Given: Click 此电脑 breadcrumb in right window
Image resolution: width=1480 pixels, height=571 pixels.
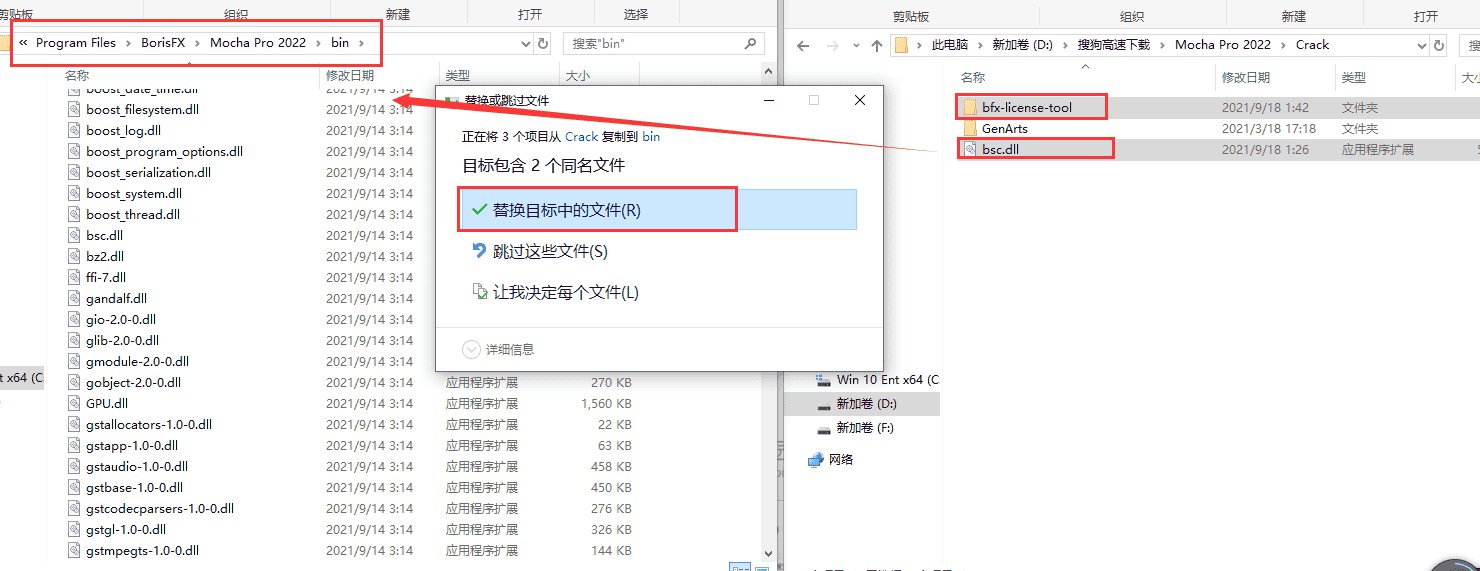Looking at the screenshot, I should [x=949, y=45].
